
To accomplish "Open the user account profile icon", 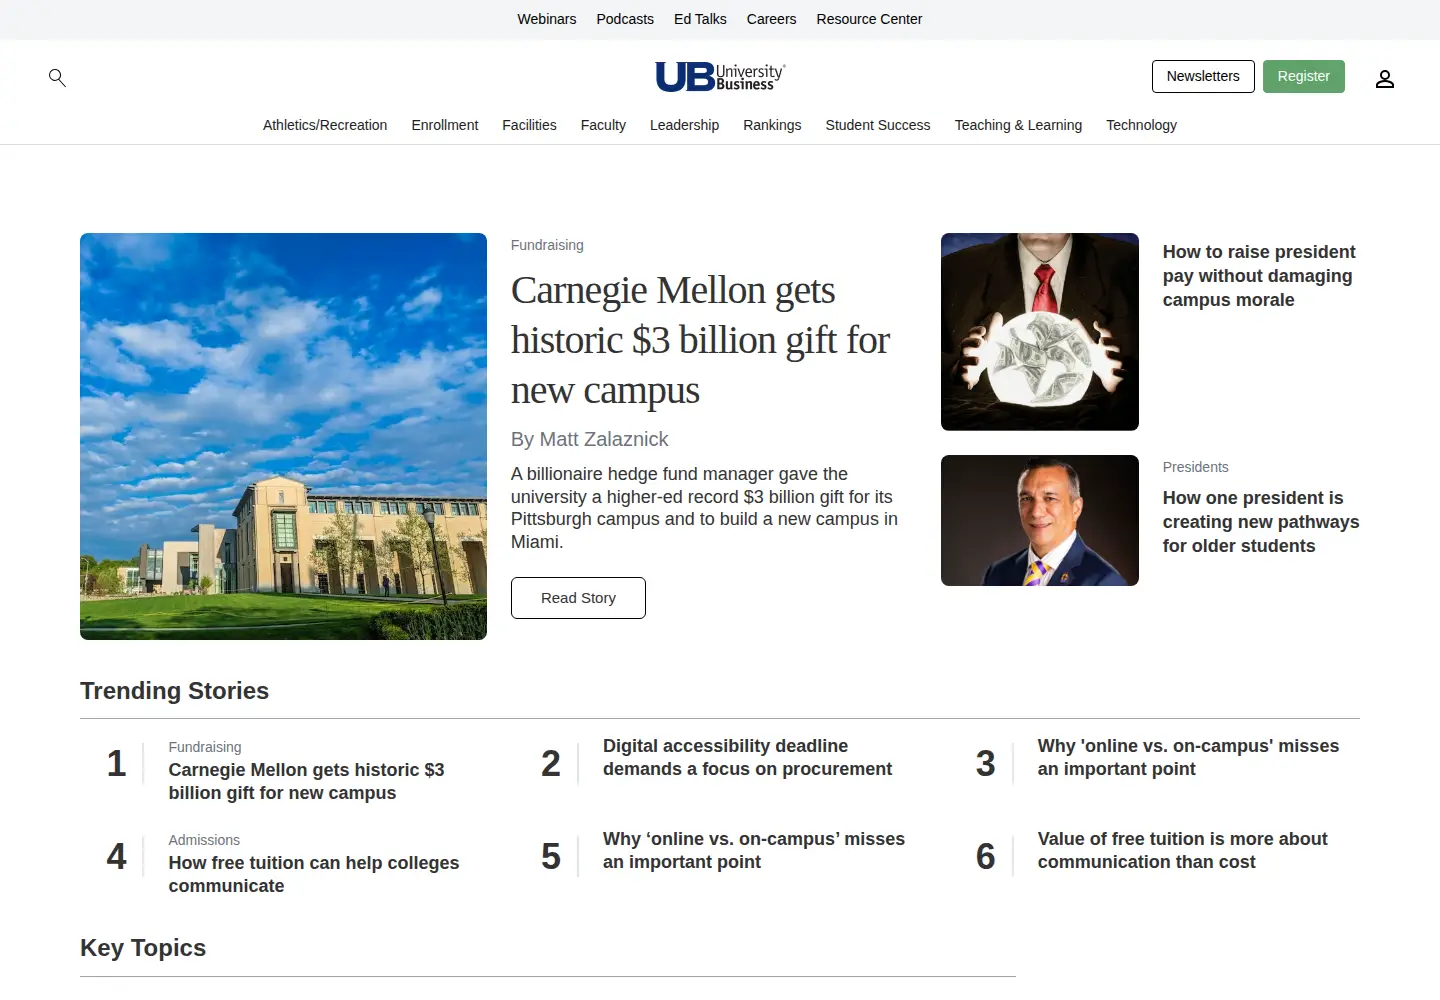I will (1384, 78).
